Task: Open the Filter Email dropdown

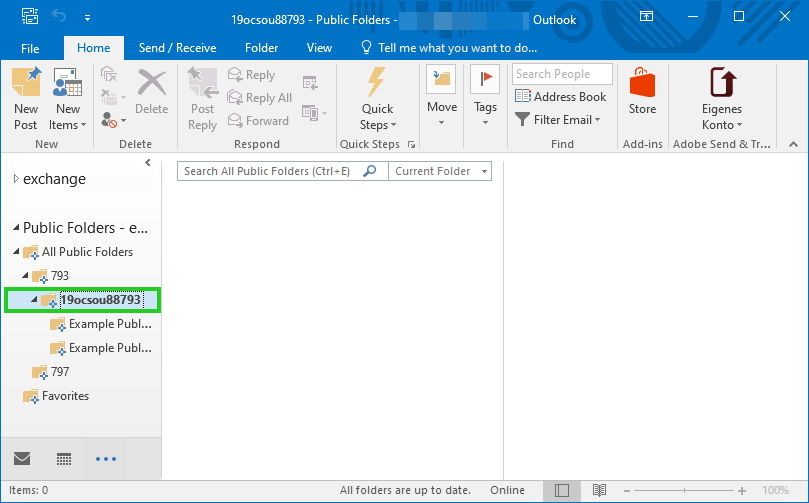Action: [x=559, y=120]
